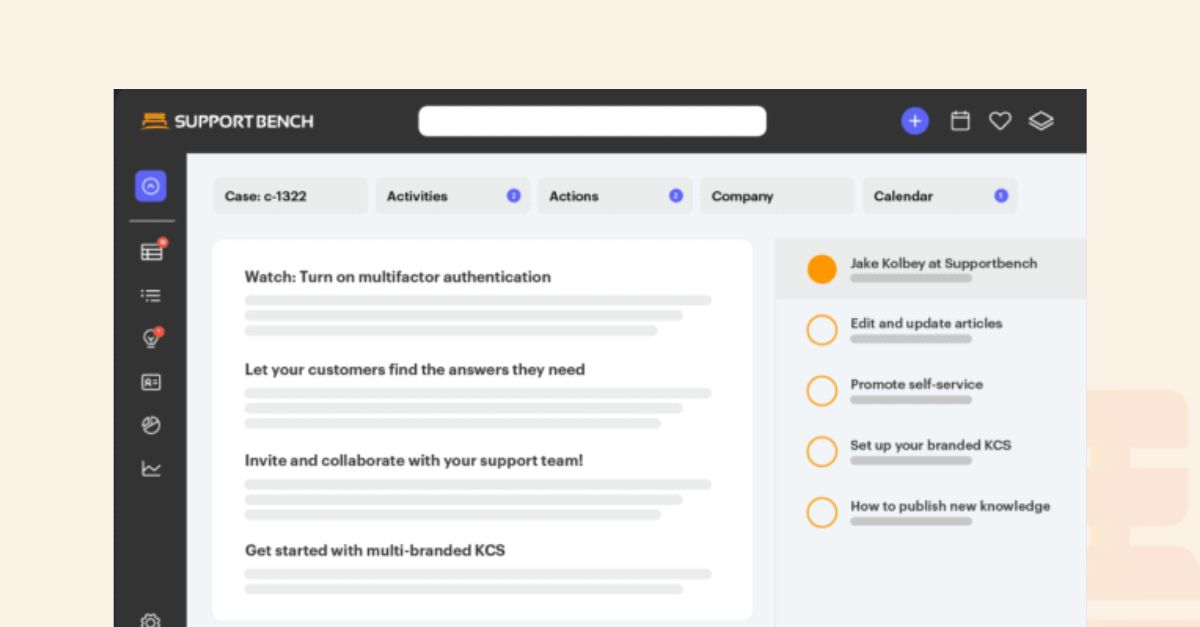Select circle beside Edit and update articles
Screen dimensions: 1200x627
822,330
